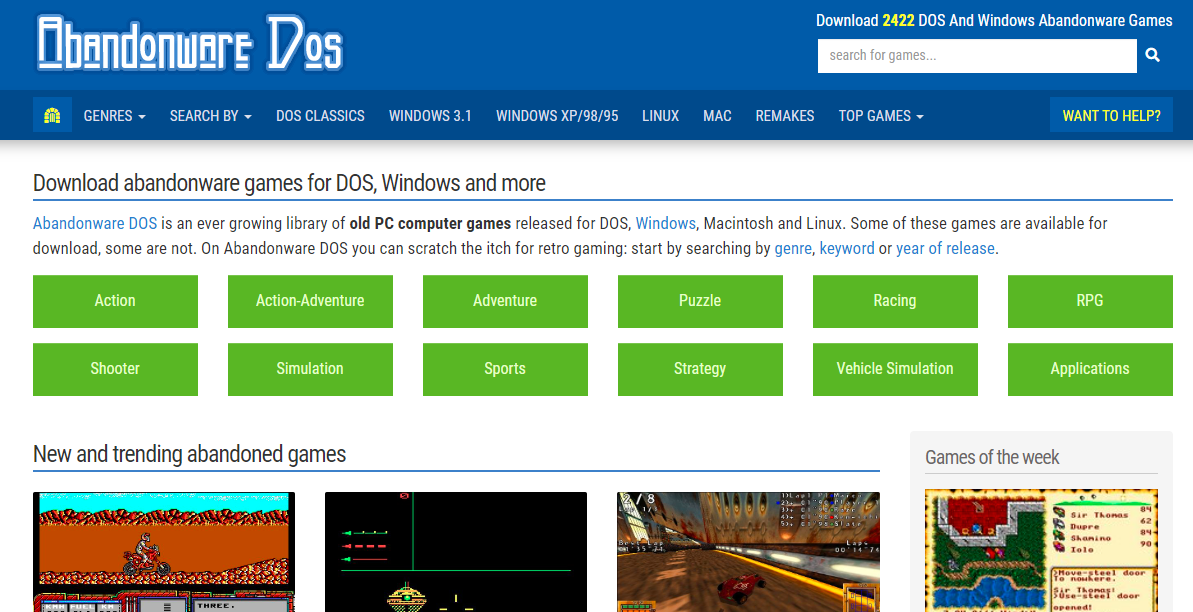Browse the Sports genre button
1193x612 pixels.
coord(505,369)
